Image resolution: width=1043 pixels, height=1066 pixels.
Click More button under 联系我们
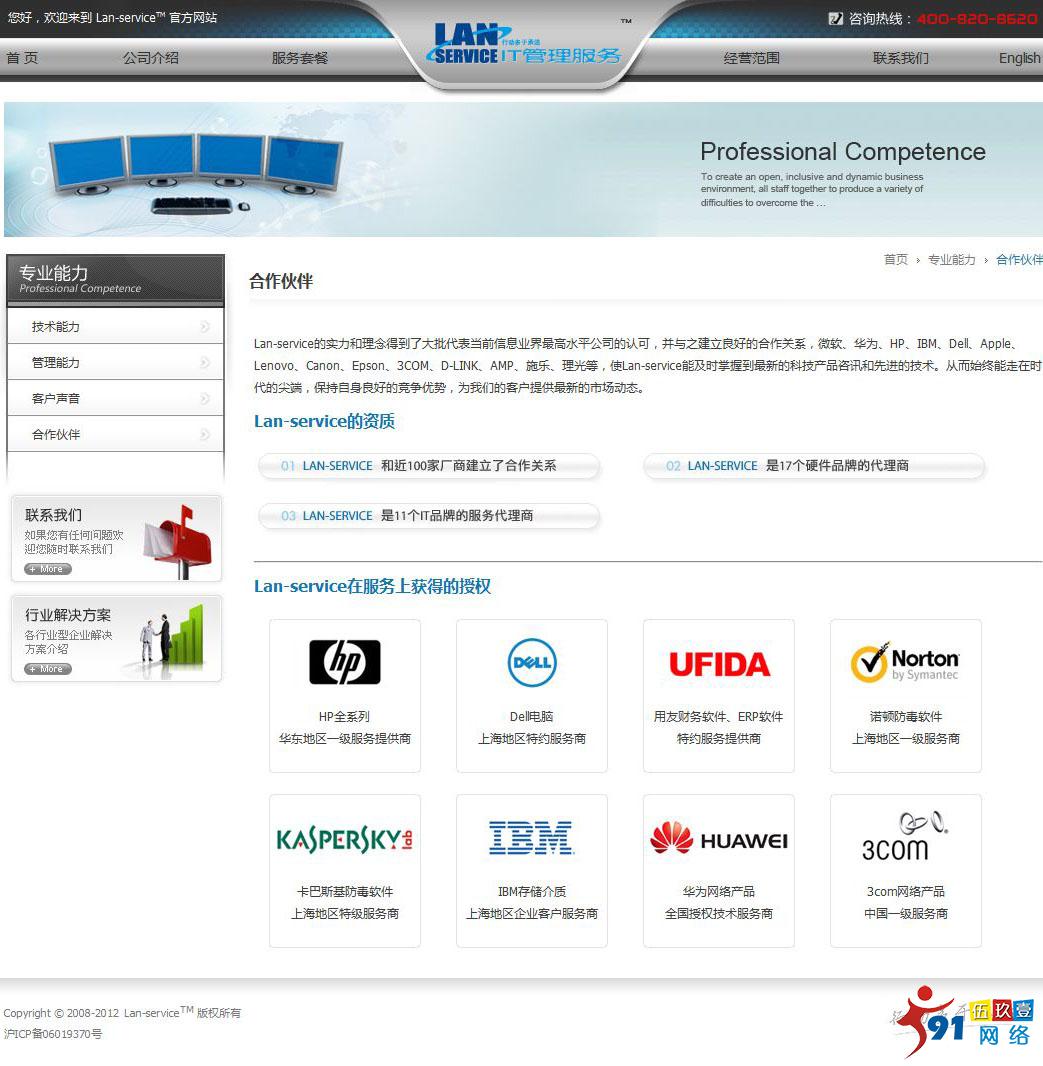coord(48,569)
